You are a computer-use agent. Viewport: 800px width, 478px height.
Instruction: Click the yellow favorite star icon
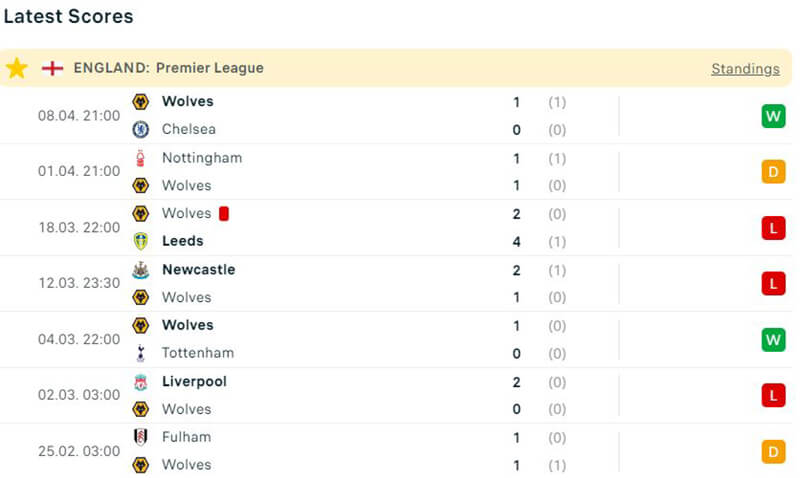[x=17, y=68]
